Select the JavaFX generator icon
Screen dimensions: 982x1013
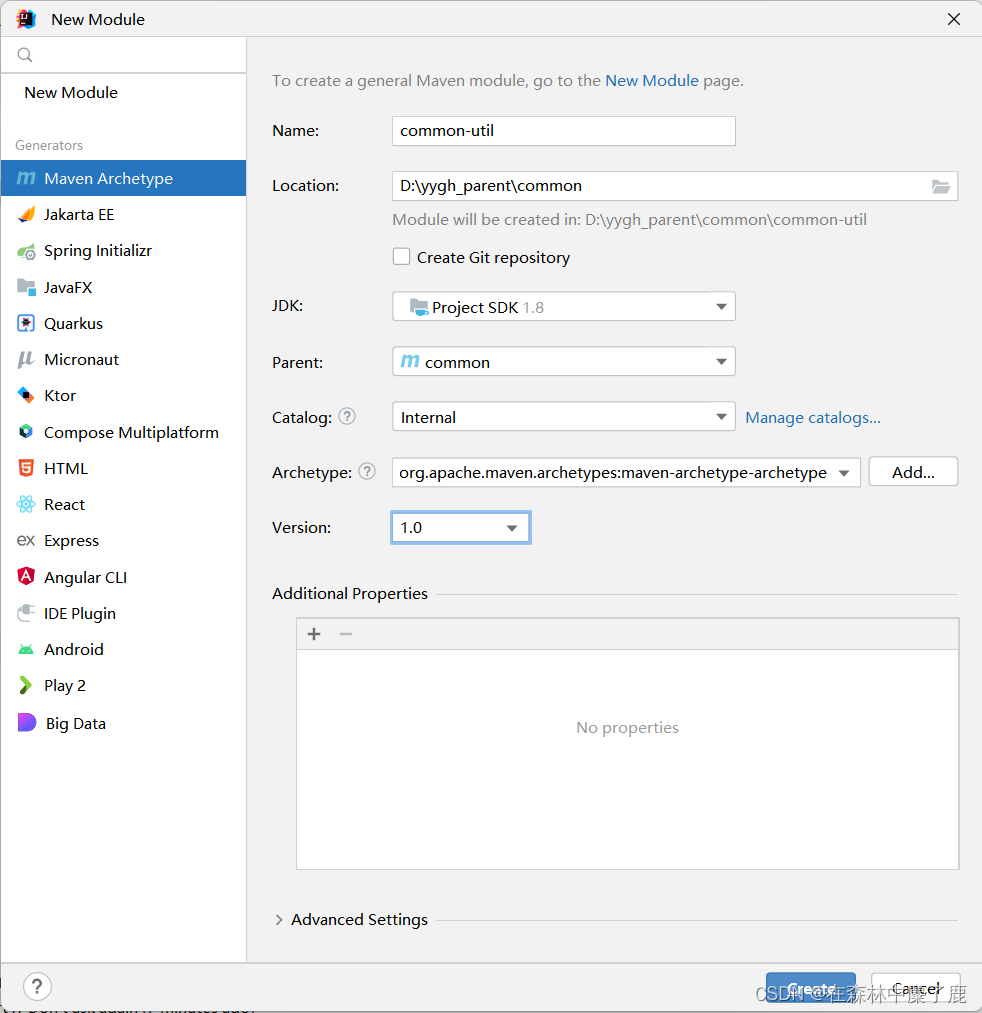click(x=26, y=287)
